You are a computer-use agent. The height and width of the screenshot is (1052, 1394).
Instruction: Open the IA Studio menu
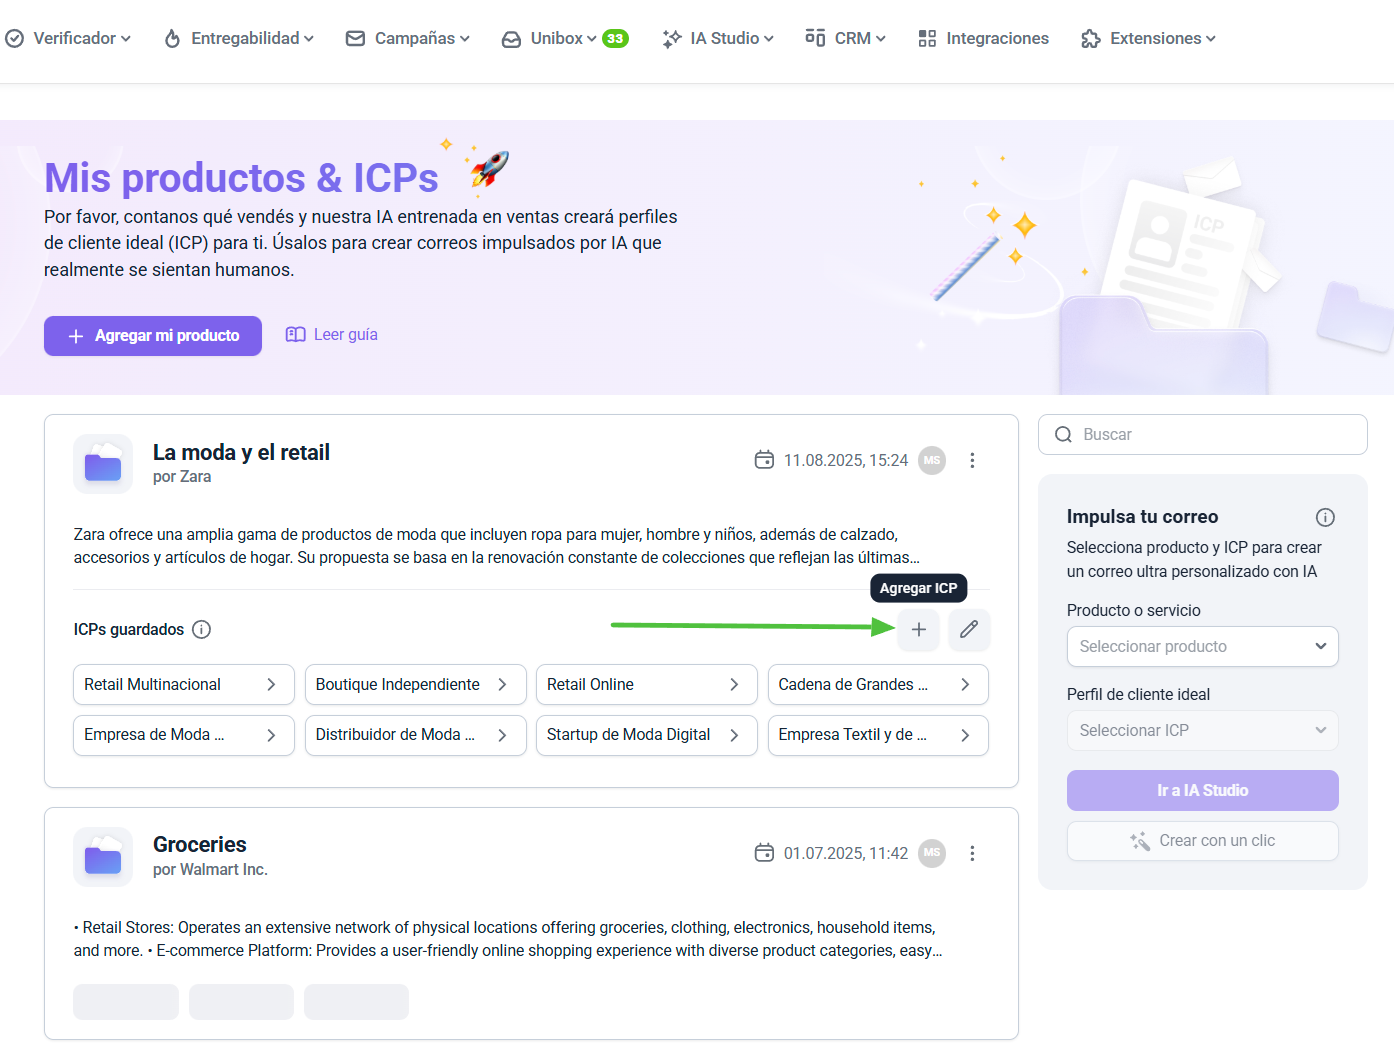click(x=718, y=38)
